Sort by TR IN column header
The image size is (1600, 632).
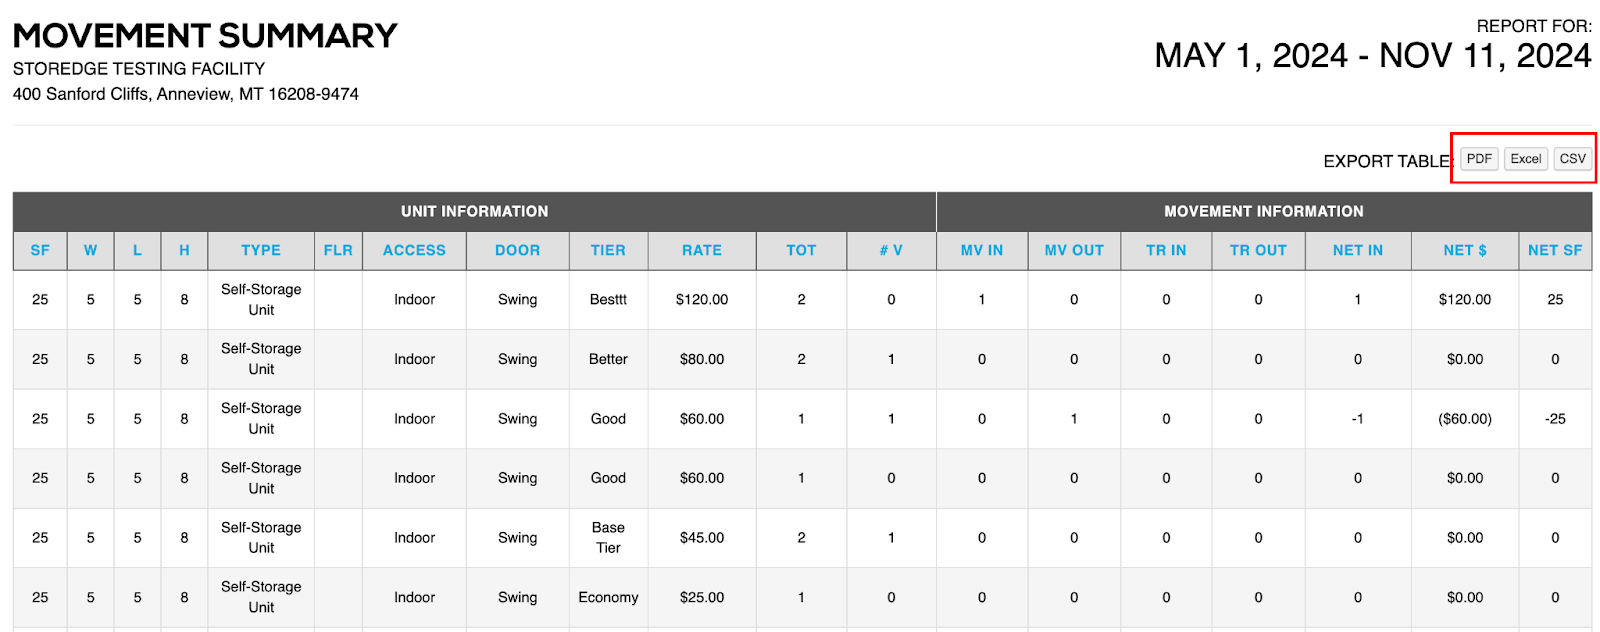click(x=1166, y=251)
